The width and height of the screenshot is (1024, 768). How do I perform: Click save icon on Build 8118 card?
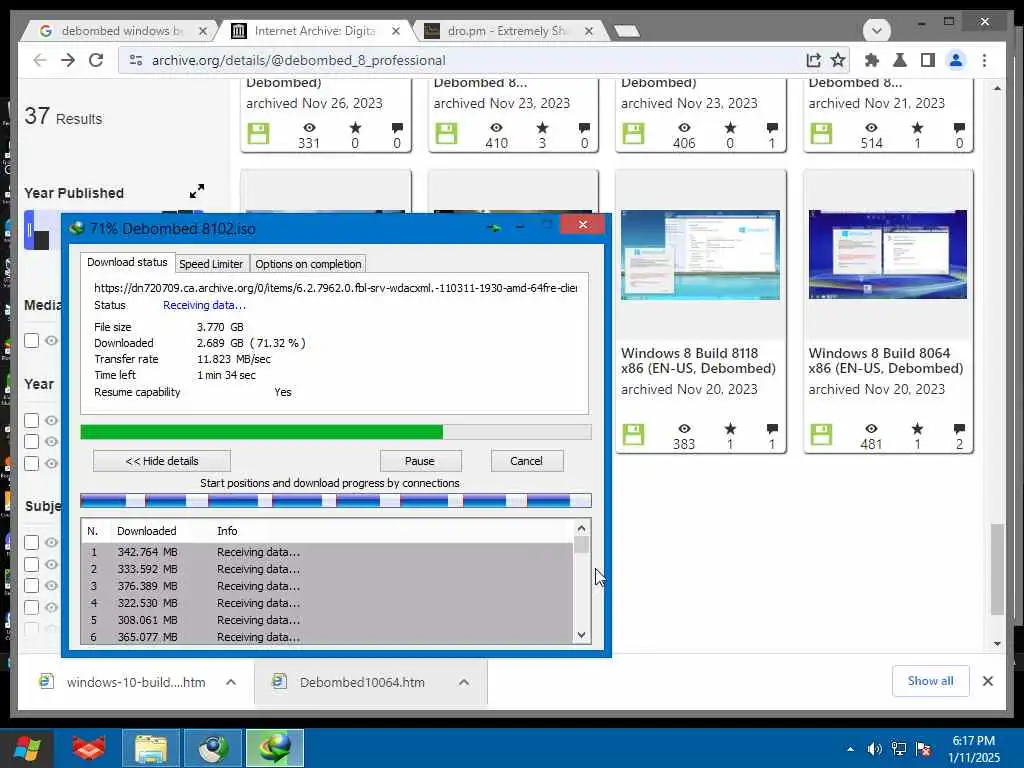pyautogui.click(x=633, y=434)
